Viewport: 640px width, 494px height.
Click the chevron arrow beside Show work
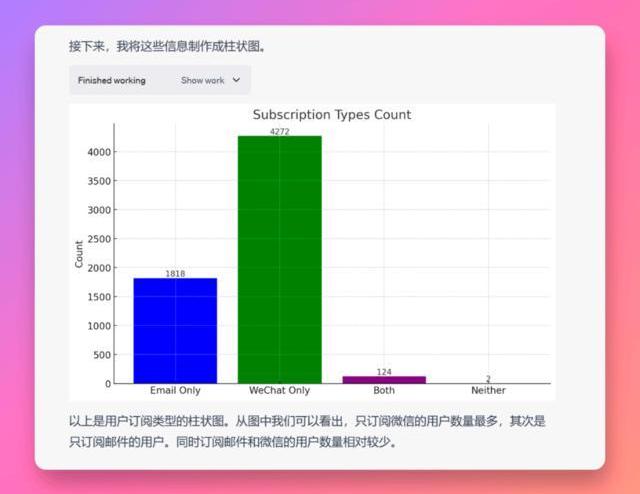pyautogui.click(x=237, y=80)
